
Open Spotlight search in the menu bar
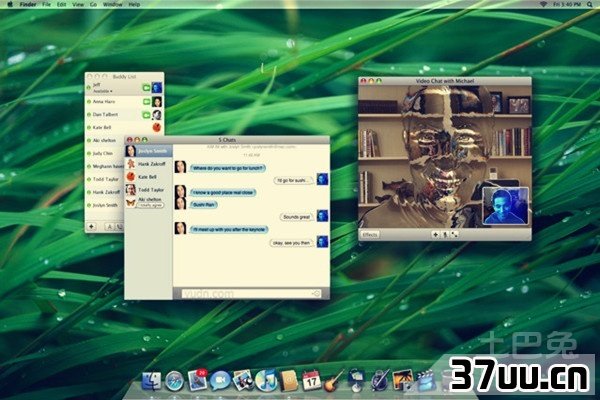(x=590, y=4)
